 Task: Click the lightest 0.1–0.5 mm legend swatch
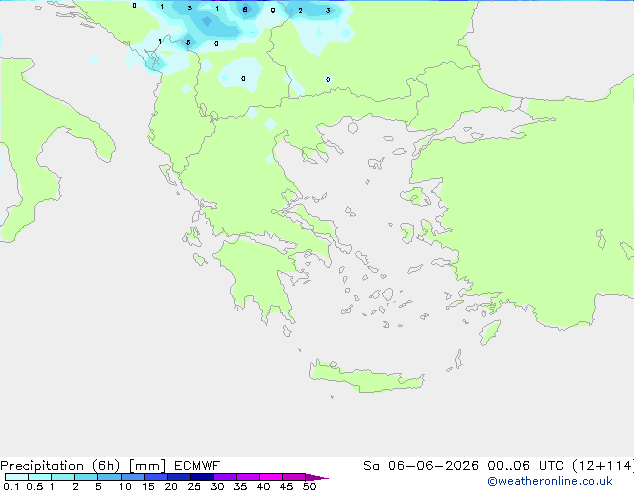click(x=17, y=477)
